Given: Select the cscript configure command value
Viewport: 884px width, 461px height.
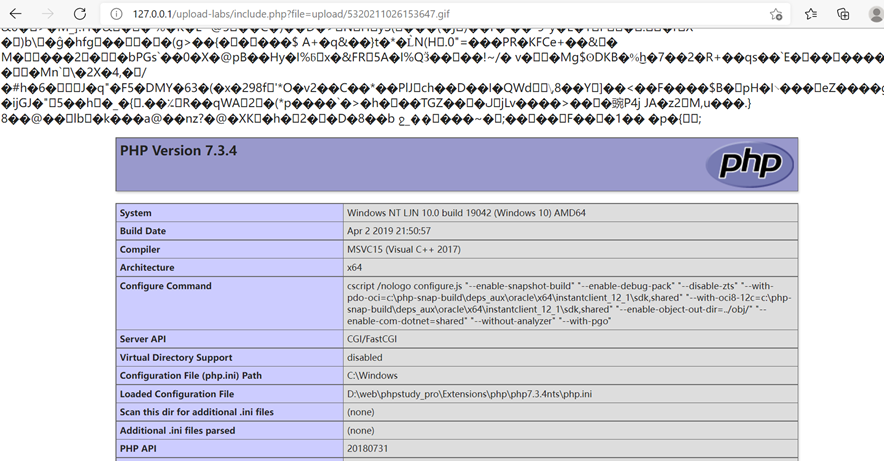Looking at the screenshot, I should tap(569, 303).
